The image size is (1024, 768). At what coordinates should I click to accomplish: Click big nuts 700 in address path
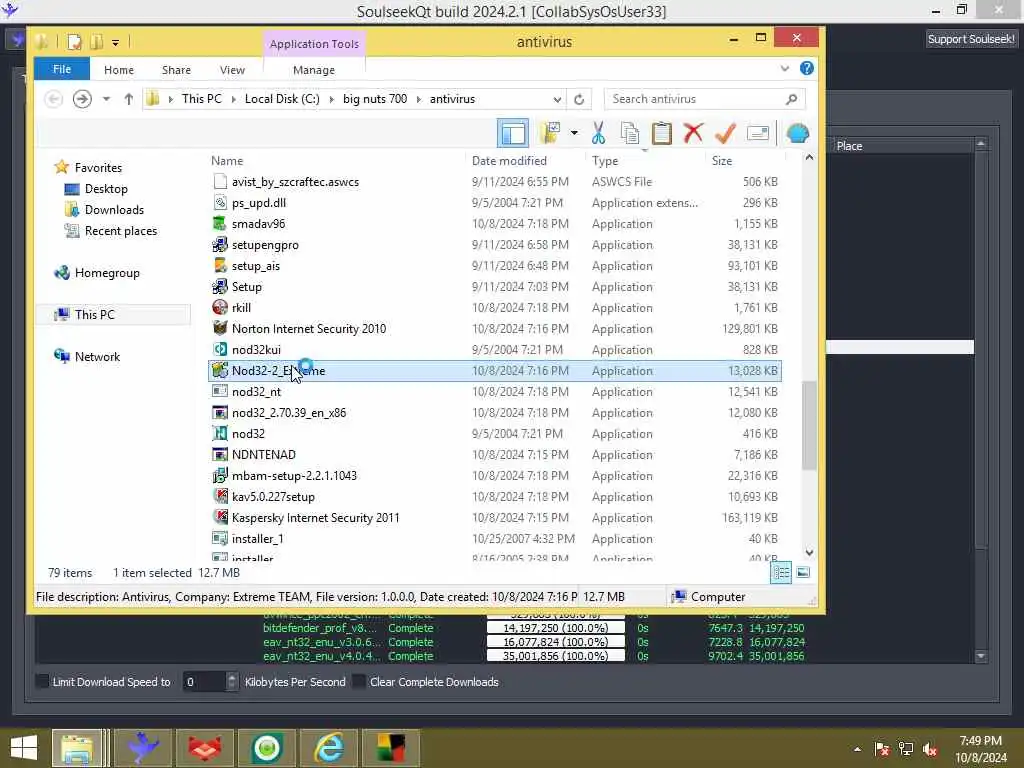coord(375,99)
